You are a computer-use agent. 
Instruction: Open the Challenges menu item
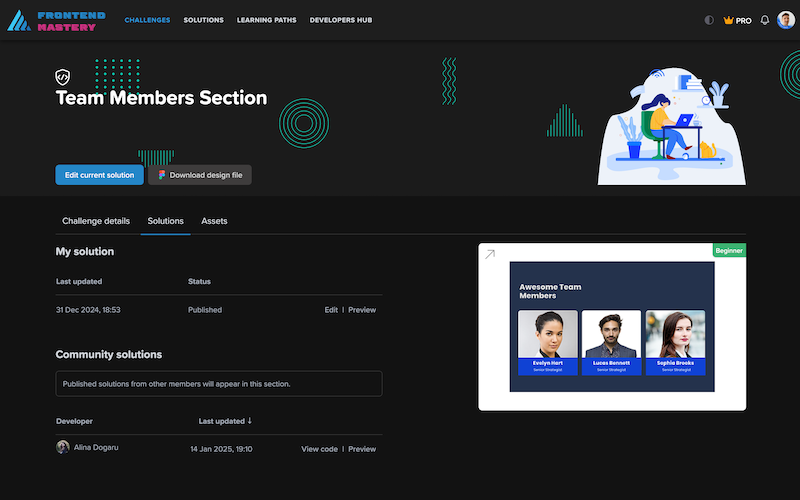pyautogui.click(x=147, y=20)
